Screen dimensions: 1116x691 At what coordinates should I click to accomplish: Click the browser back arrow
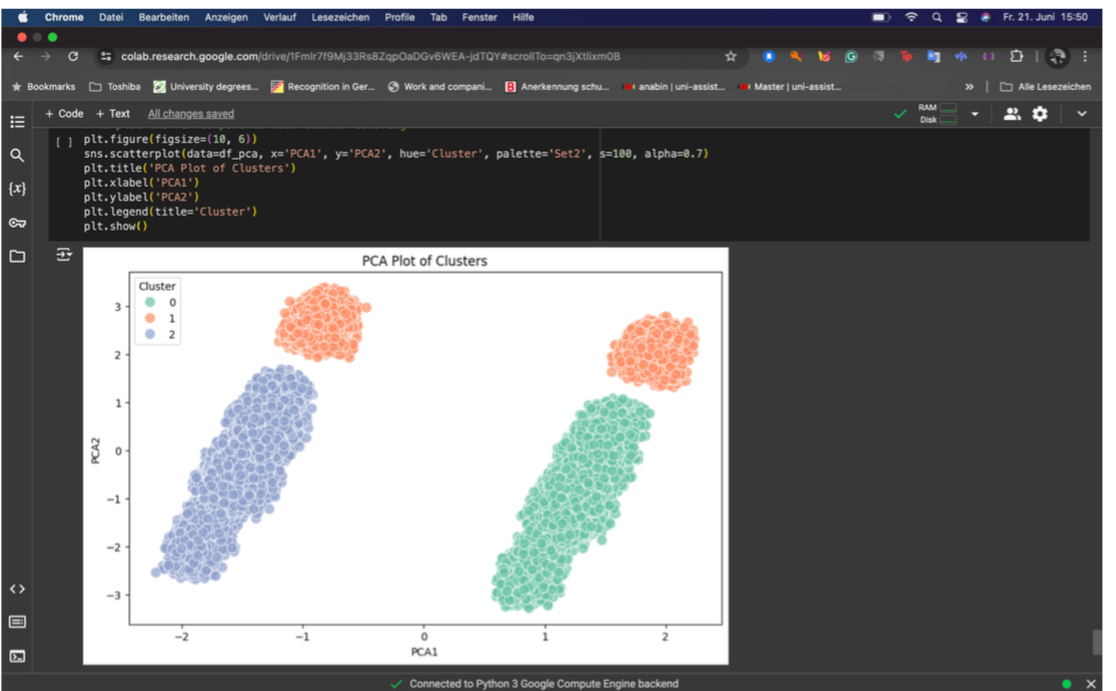point(19,56)
